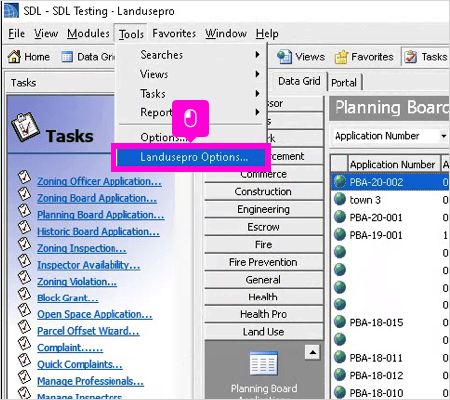This screenshot has width=450, height=400.
Task: Open the Data Grid toolbar icon
Action: pos(67,57)
